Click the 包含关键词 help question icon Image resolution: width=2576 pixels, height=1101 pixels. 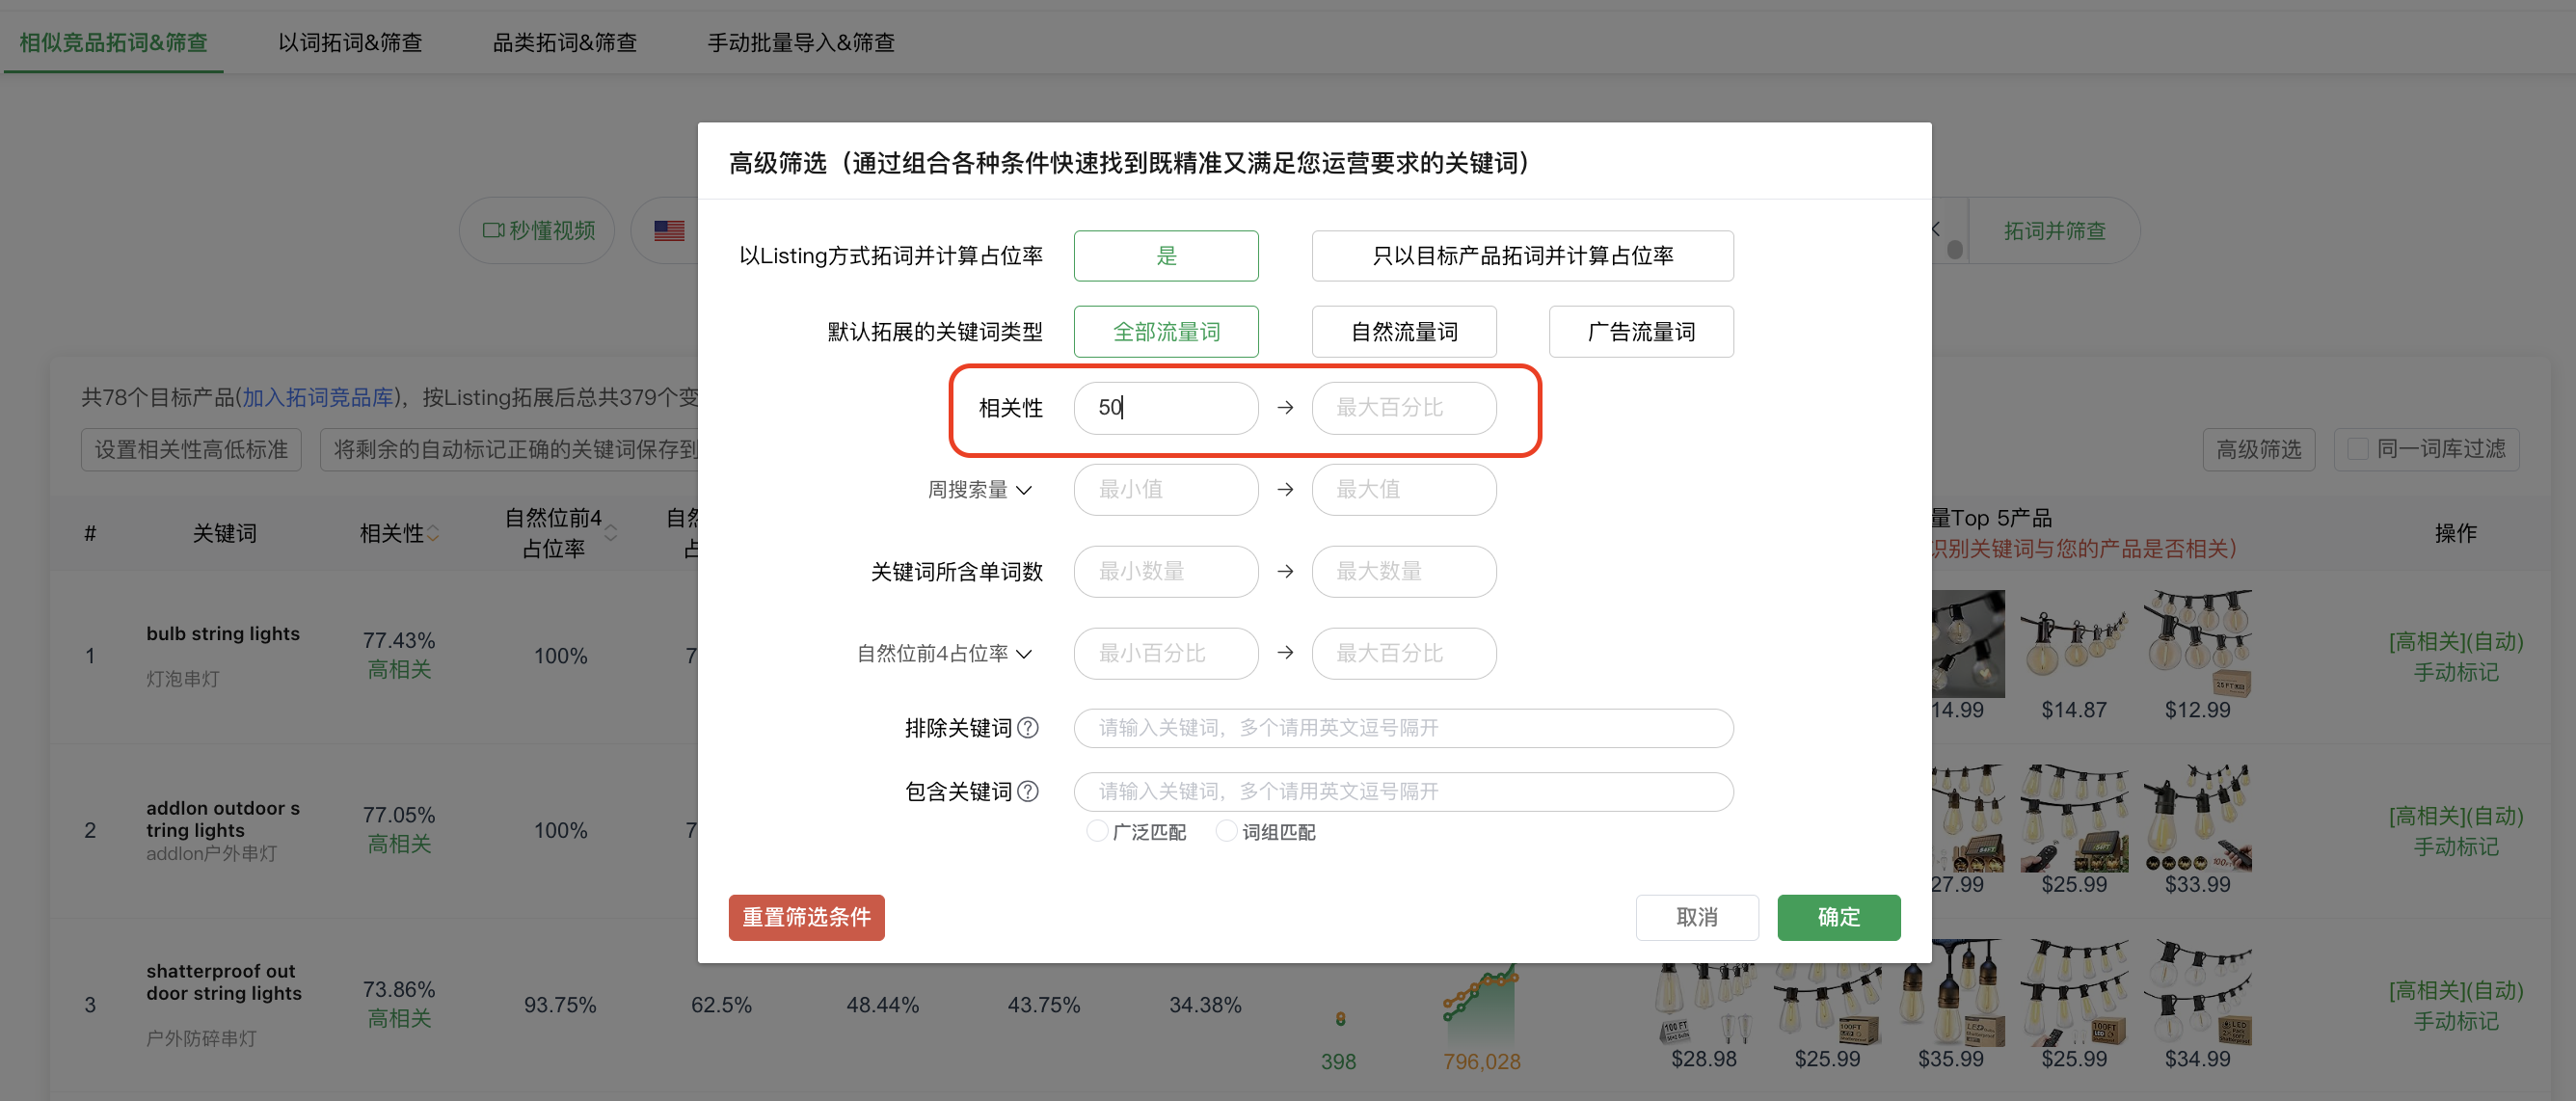coord(1027,791)
